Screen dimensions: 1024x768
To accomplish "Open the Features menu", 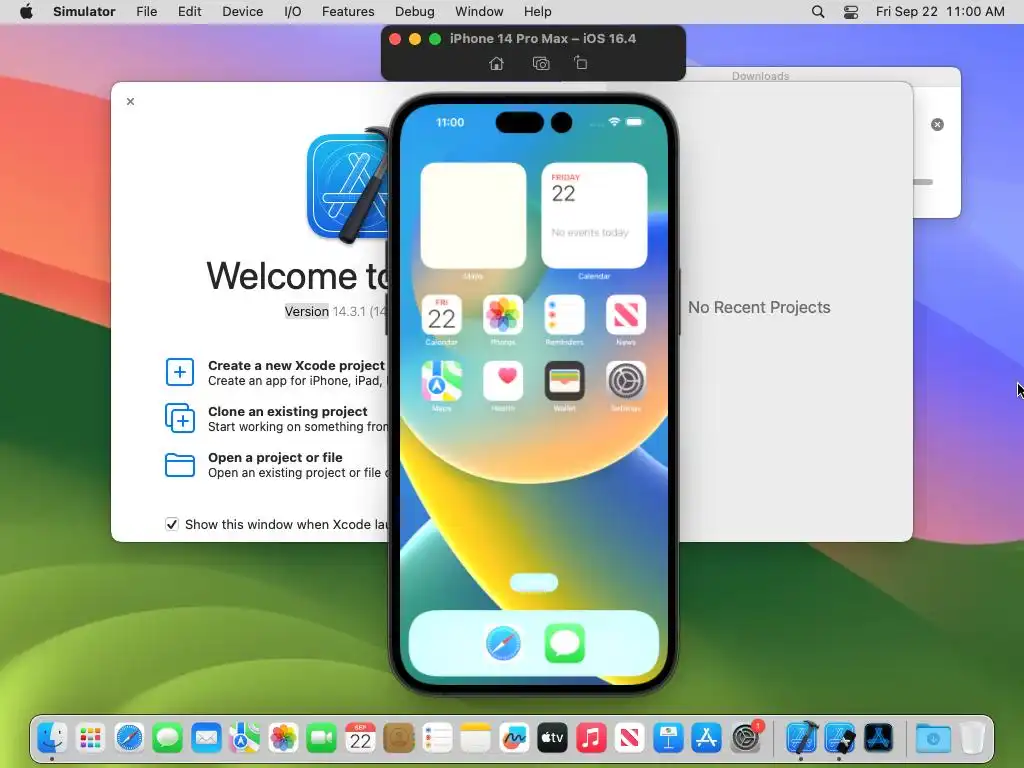I will [348, 12].
